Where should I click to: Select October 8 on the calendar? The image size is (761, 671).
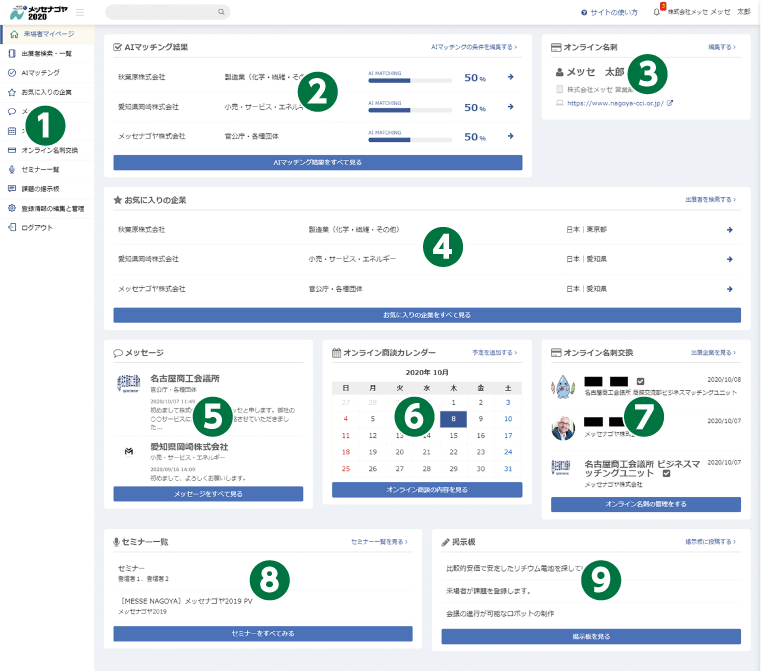454,419
